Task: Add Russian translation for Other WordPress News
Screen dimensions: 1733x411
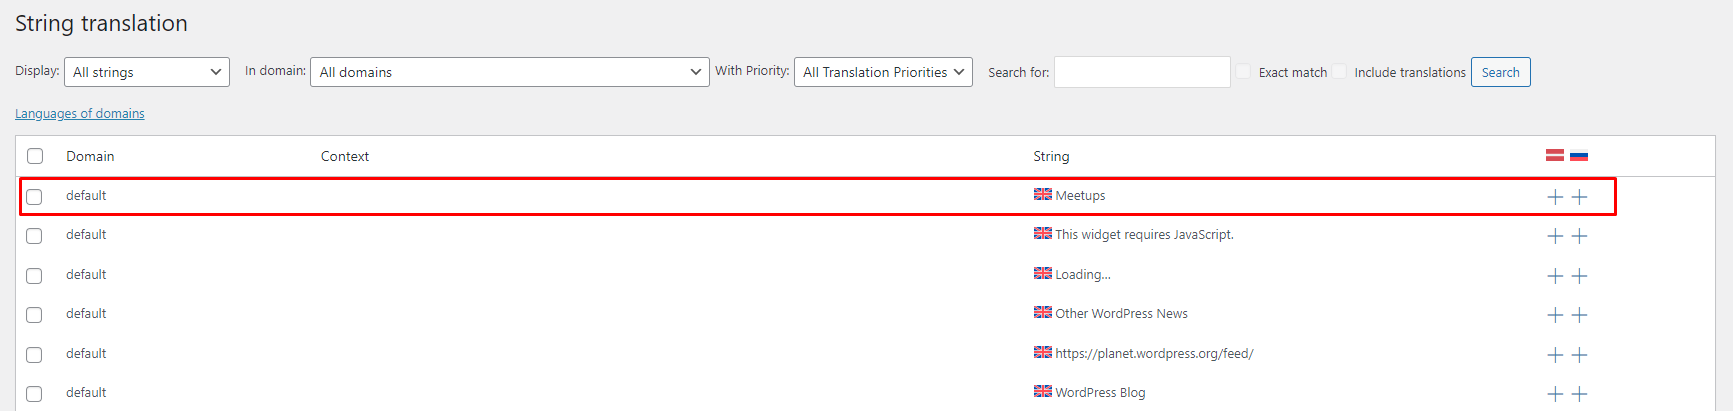Action: point(1579,315)
